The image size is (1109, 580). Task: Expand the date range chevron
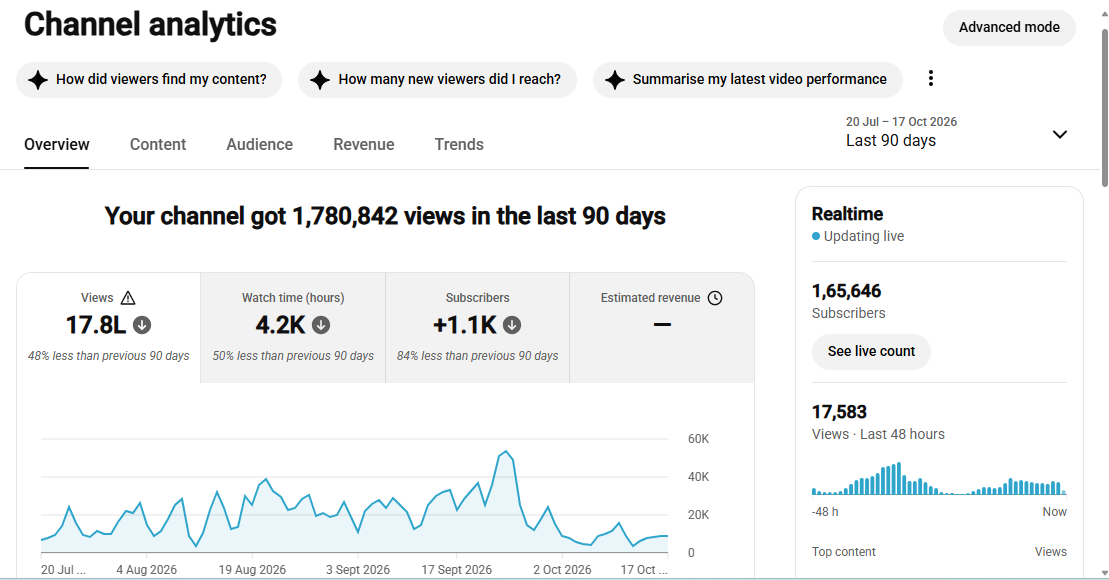coord(1059,134)
